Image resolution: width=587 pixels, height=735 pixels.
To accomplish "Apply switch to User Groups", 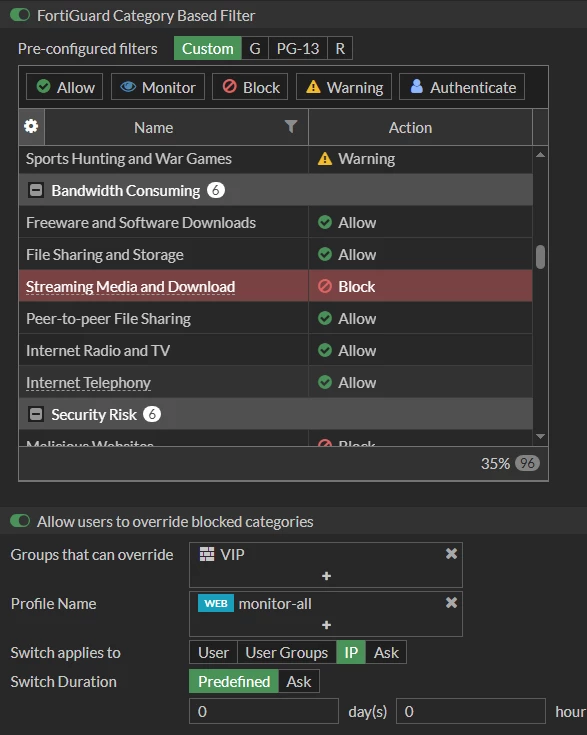I will [286, 652].
